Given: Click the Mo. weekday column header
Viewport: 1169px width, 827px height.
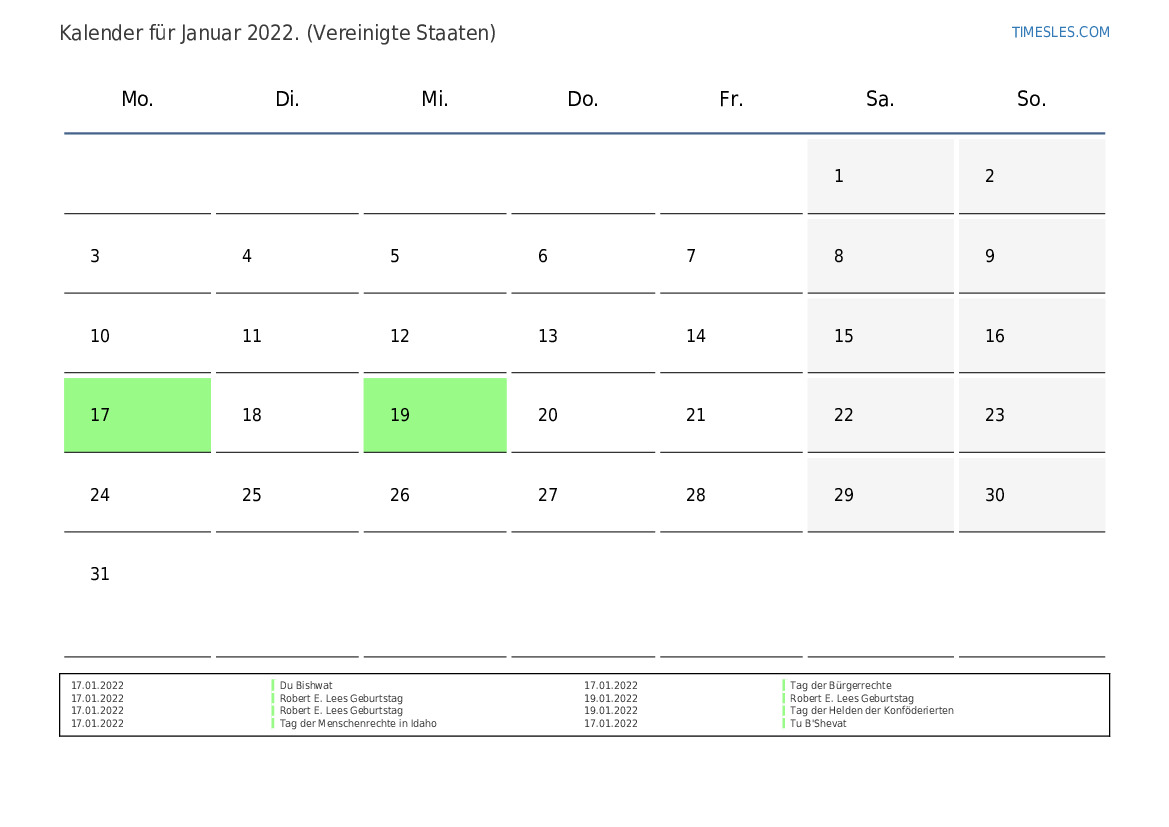Looking at the screenshot, I should coord(137,99).
